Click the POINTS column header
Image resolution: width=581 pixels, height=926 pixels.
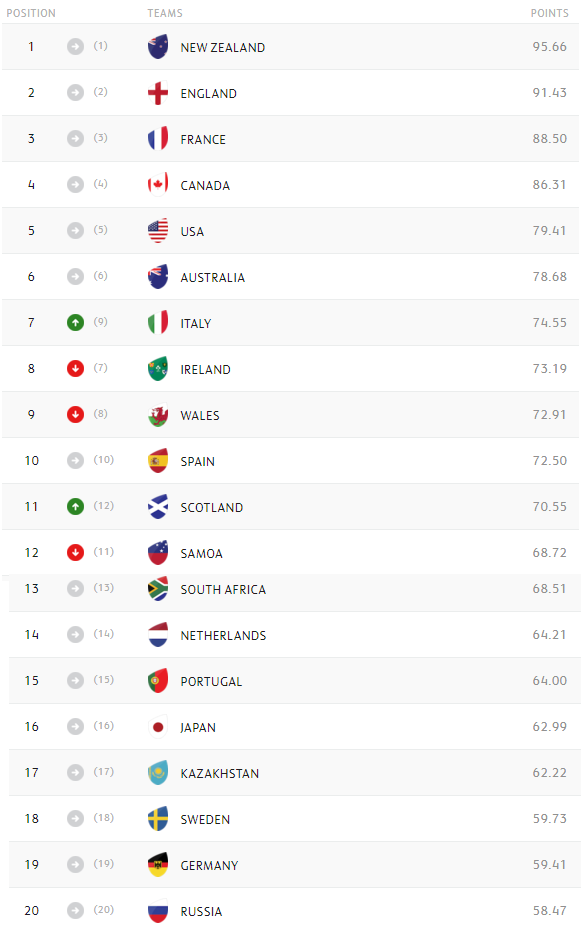click(x=550, y=13)
